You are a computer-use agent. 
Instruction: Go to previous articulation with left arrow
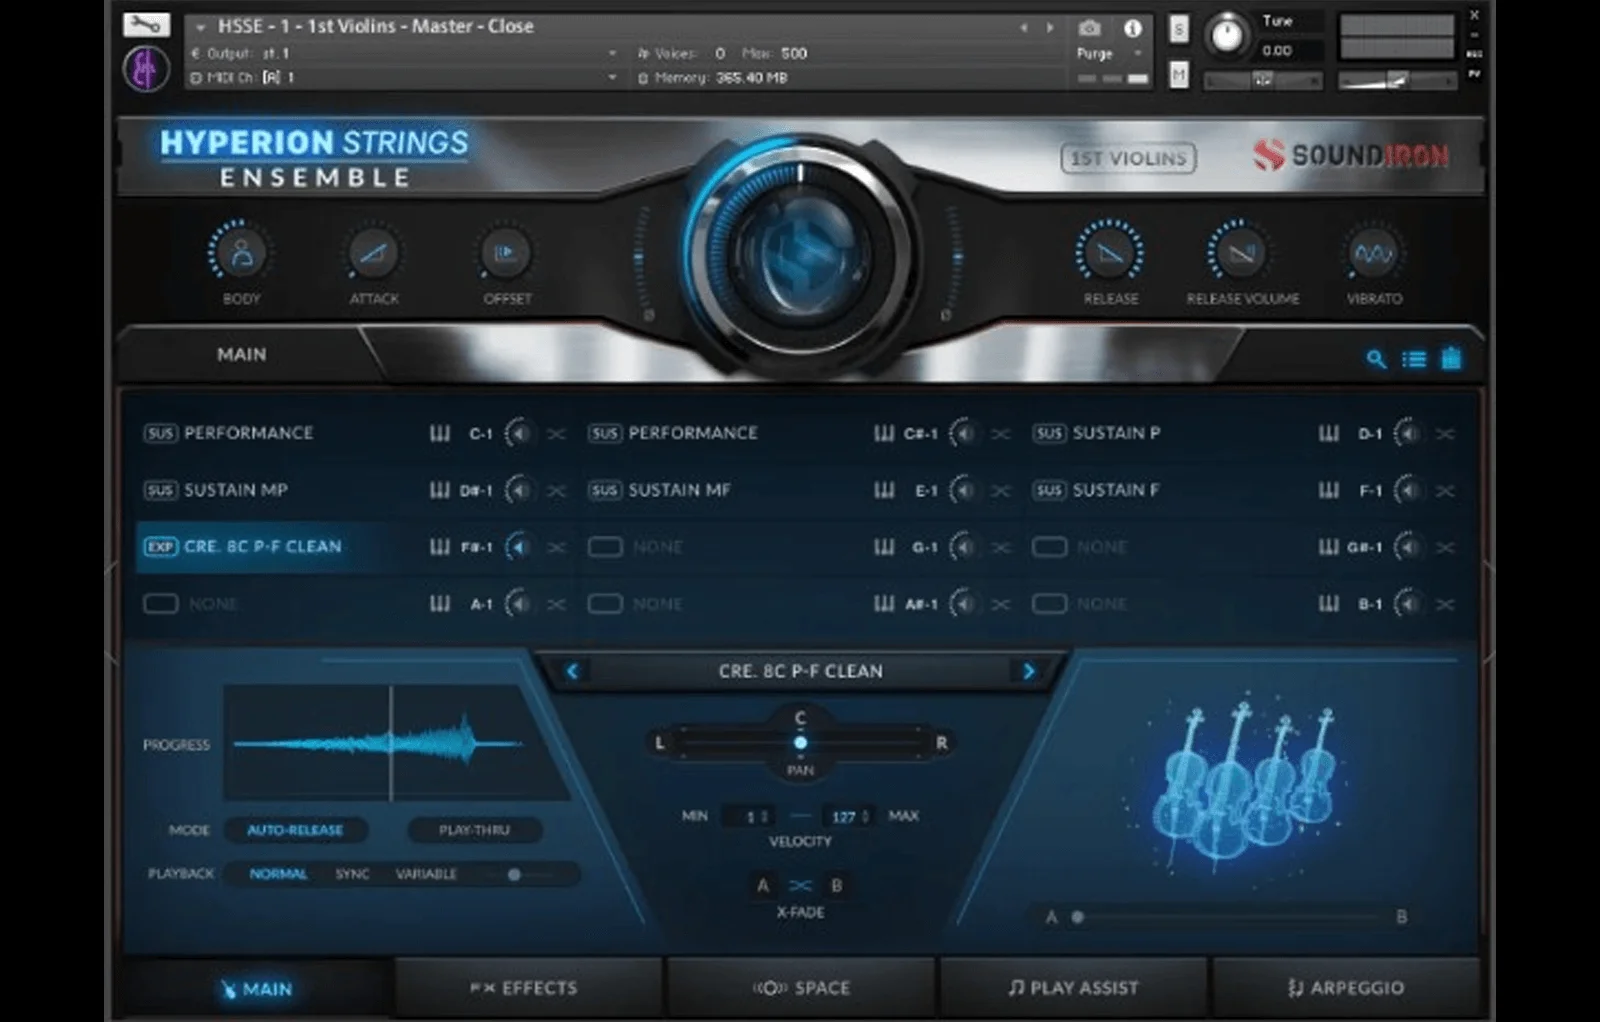pyautogui.click(x=573, y=671)
